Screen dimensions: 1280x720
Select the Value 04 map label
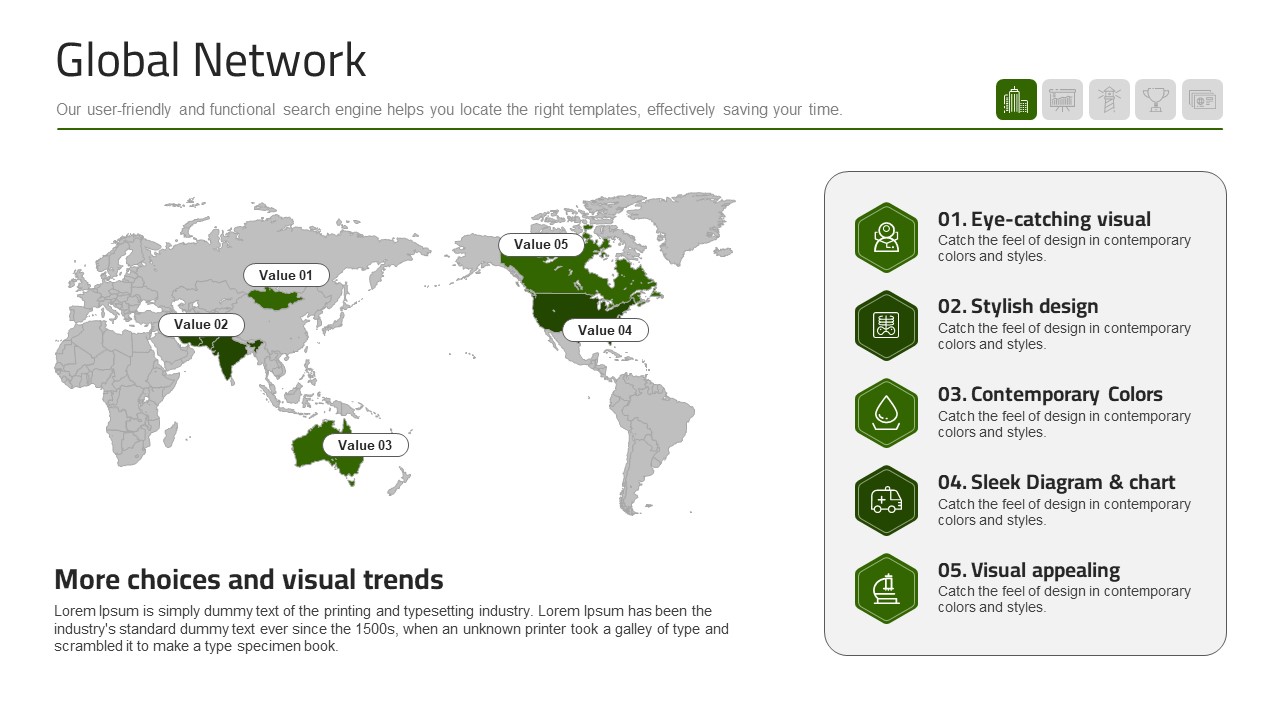605,330
